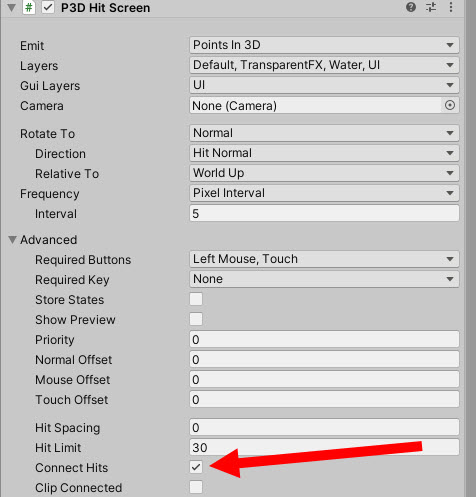Click the Touch Offset value field

(x=324, y=399)
